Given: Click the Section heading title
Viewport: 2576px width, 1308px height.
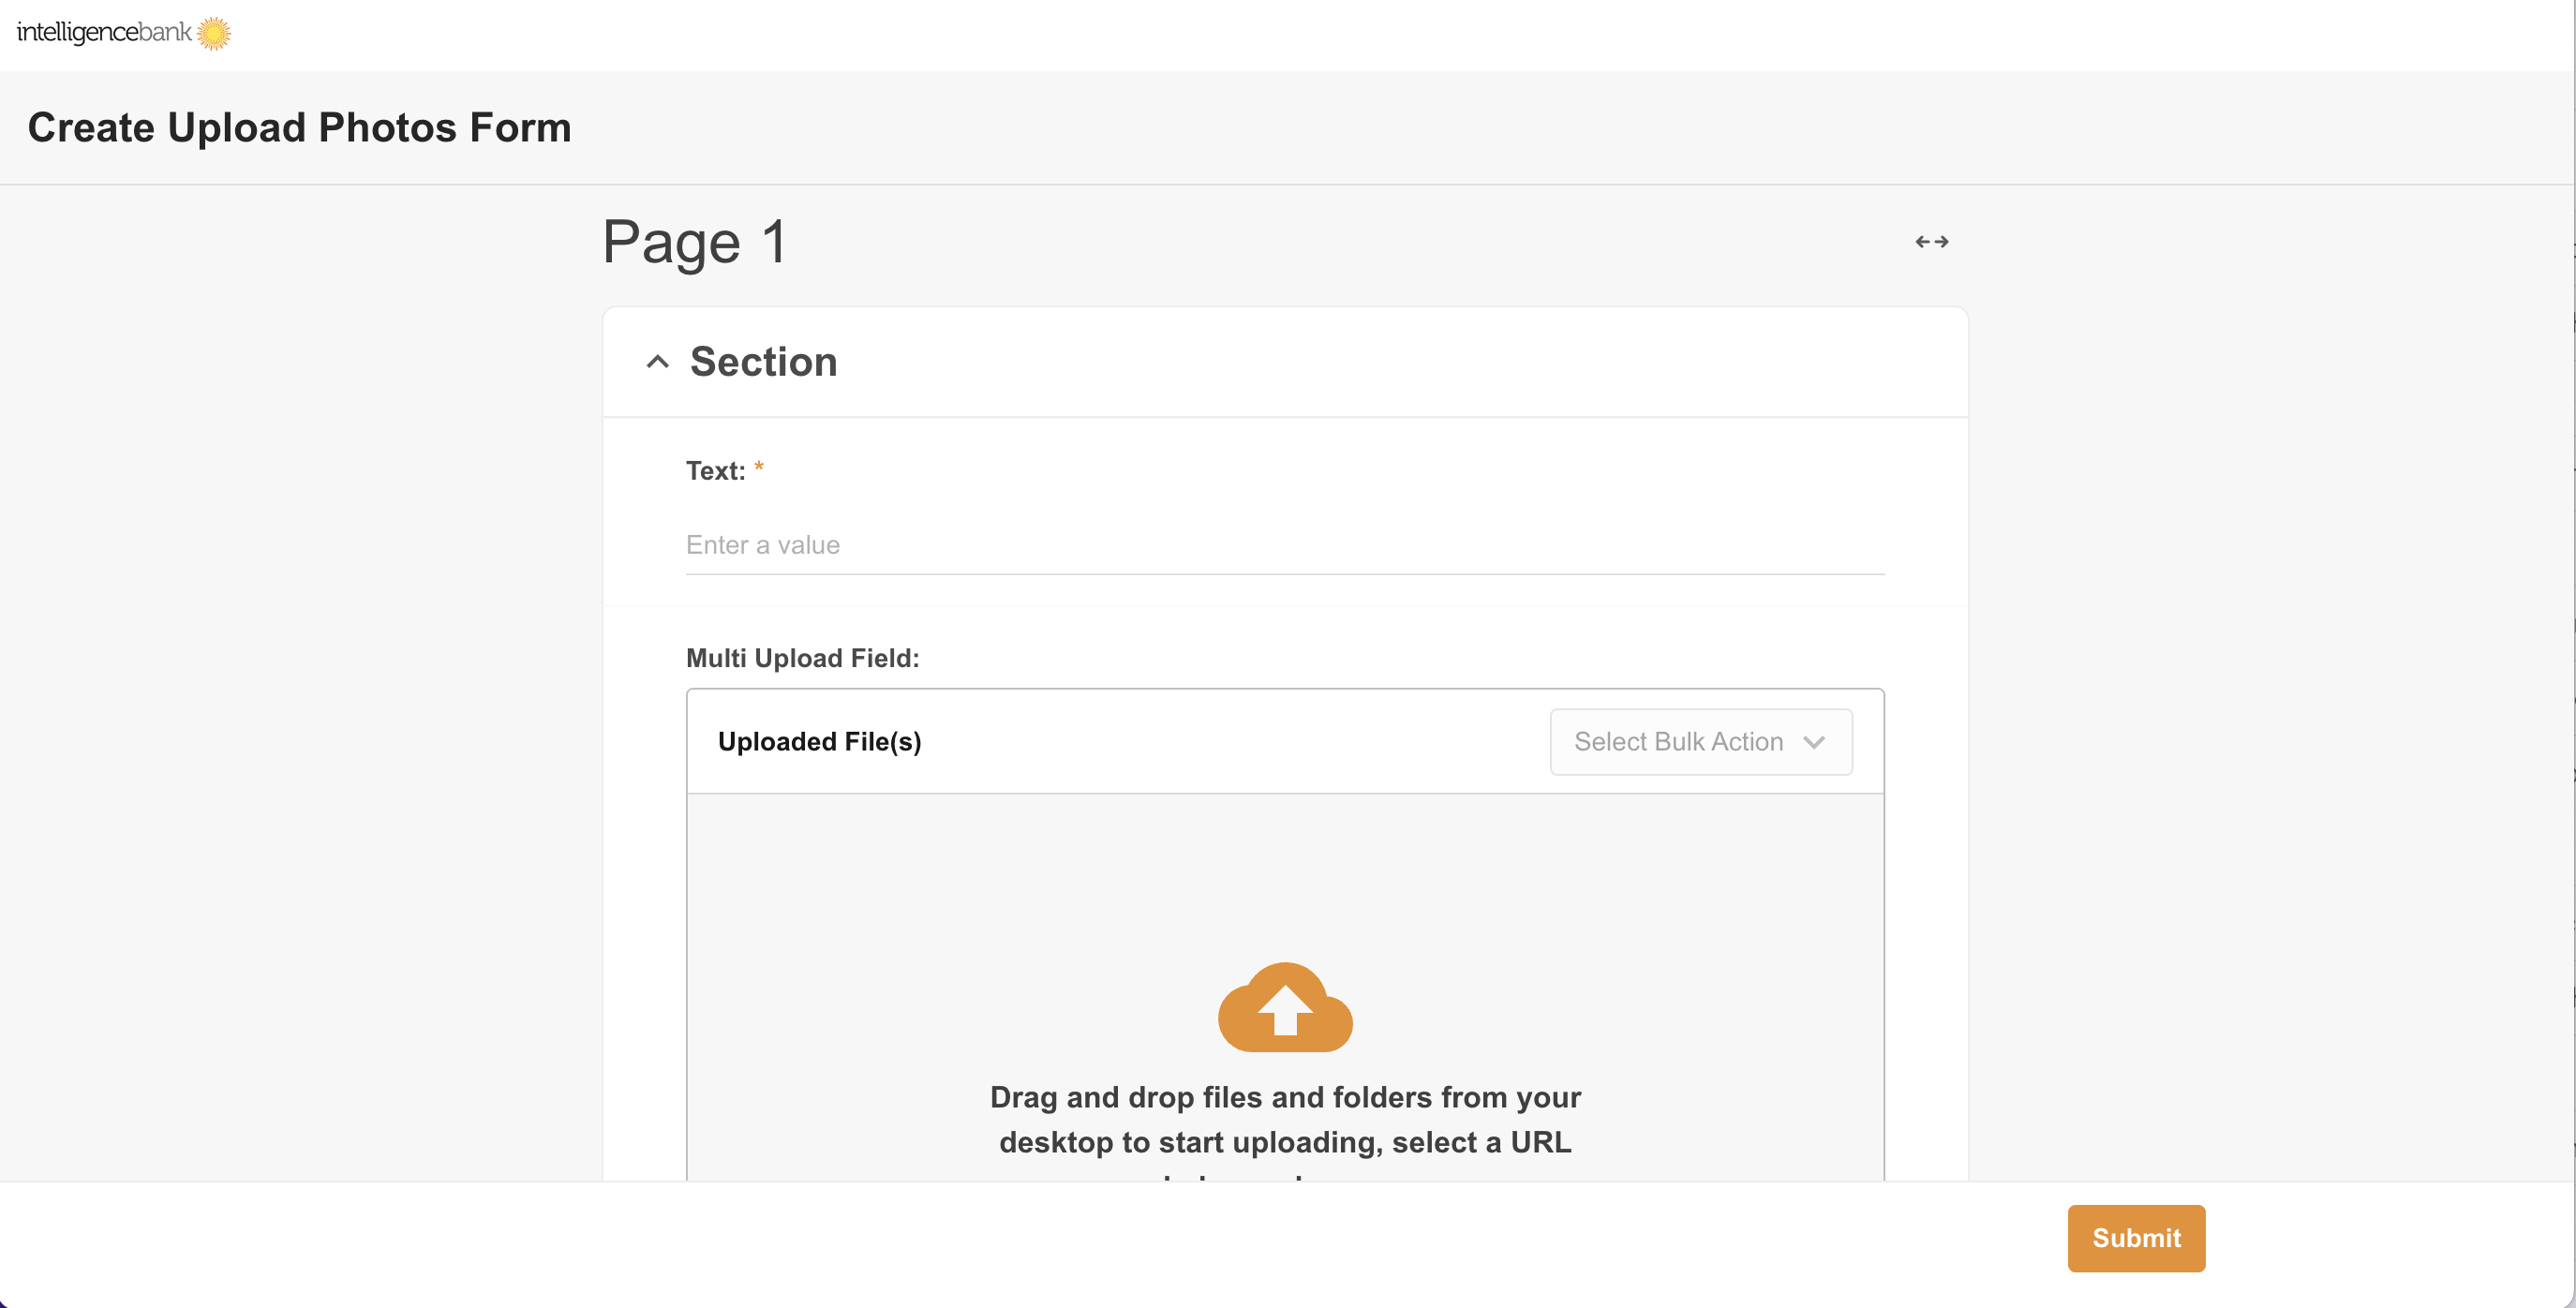Looking at the screenshot, I should pyautogui.click(x=763, y=362).
